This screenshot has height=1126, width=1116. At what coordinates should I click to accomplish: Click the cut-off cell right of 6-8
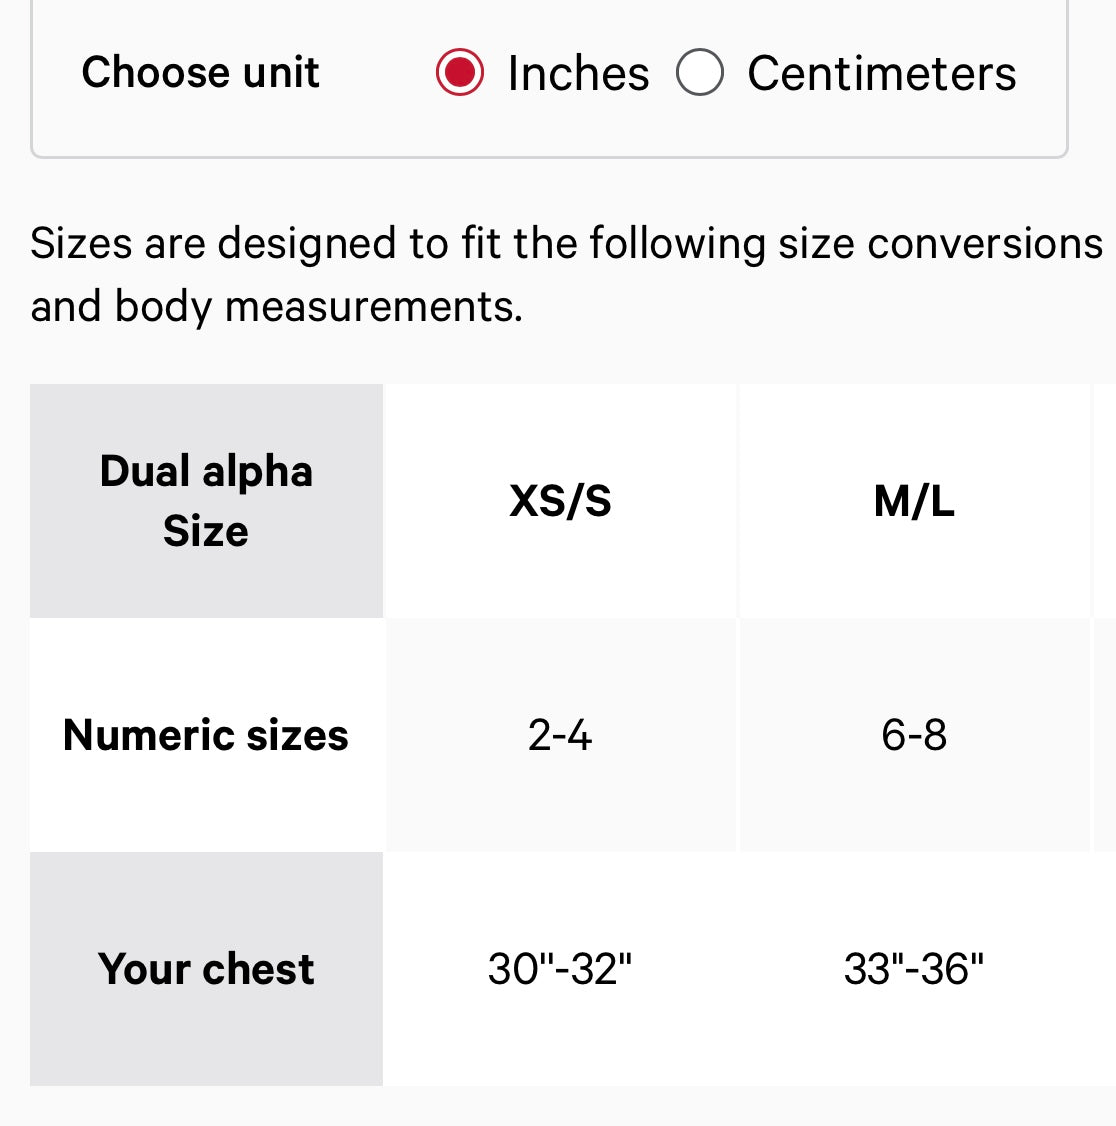point(1105,735)
